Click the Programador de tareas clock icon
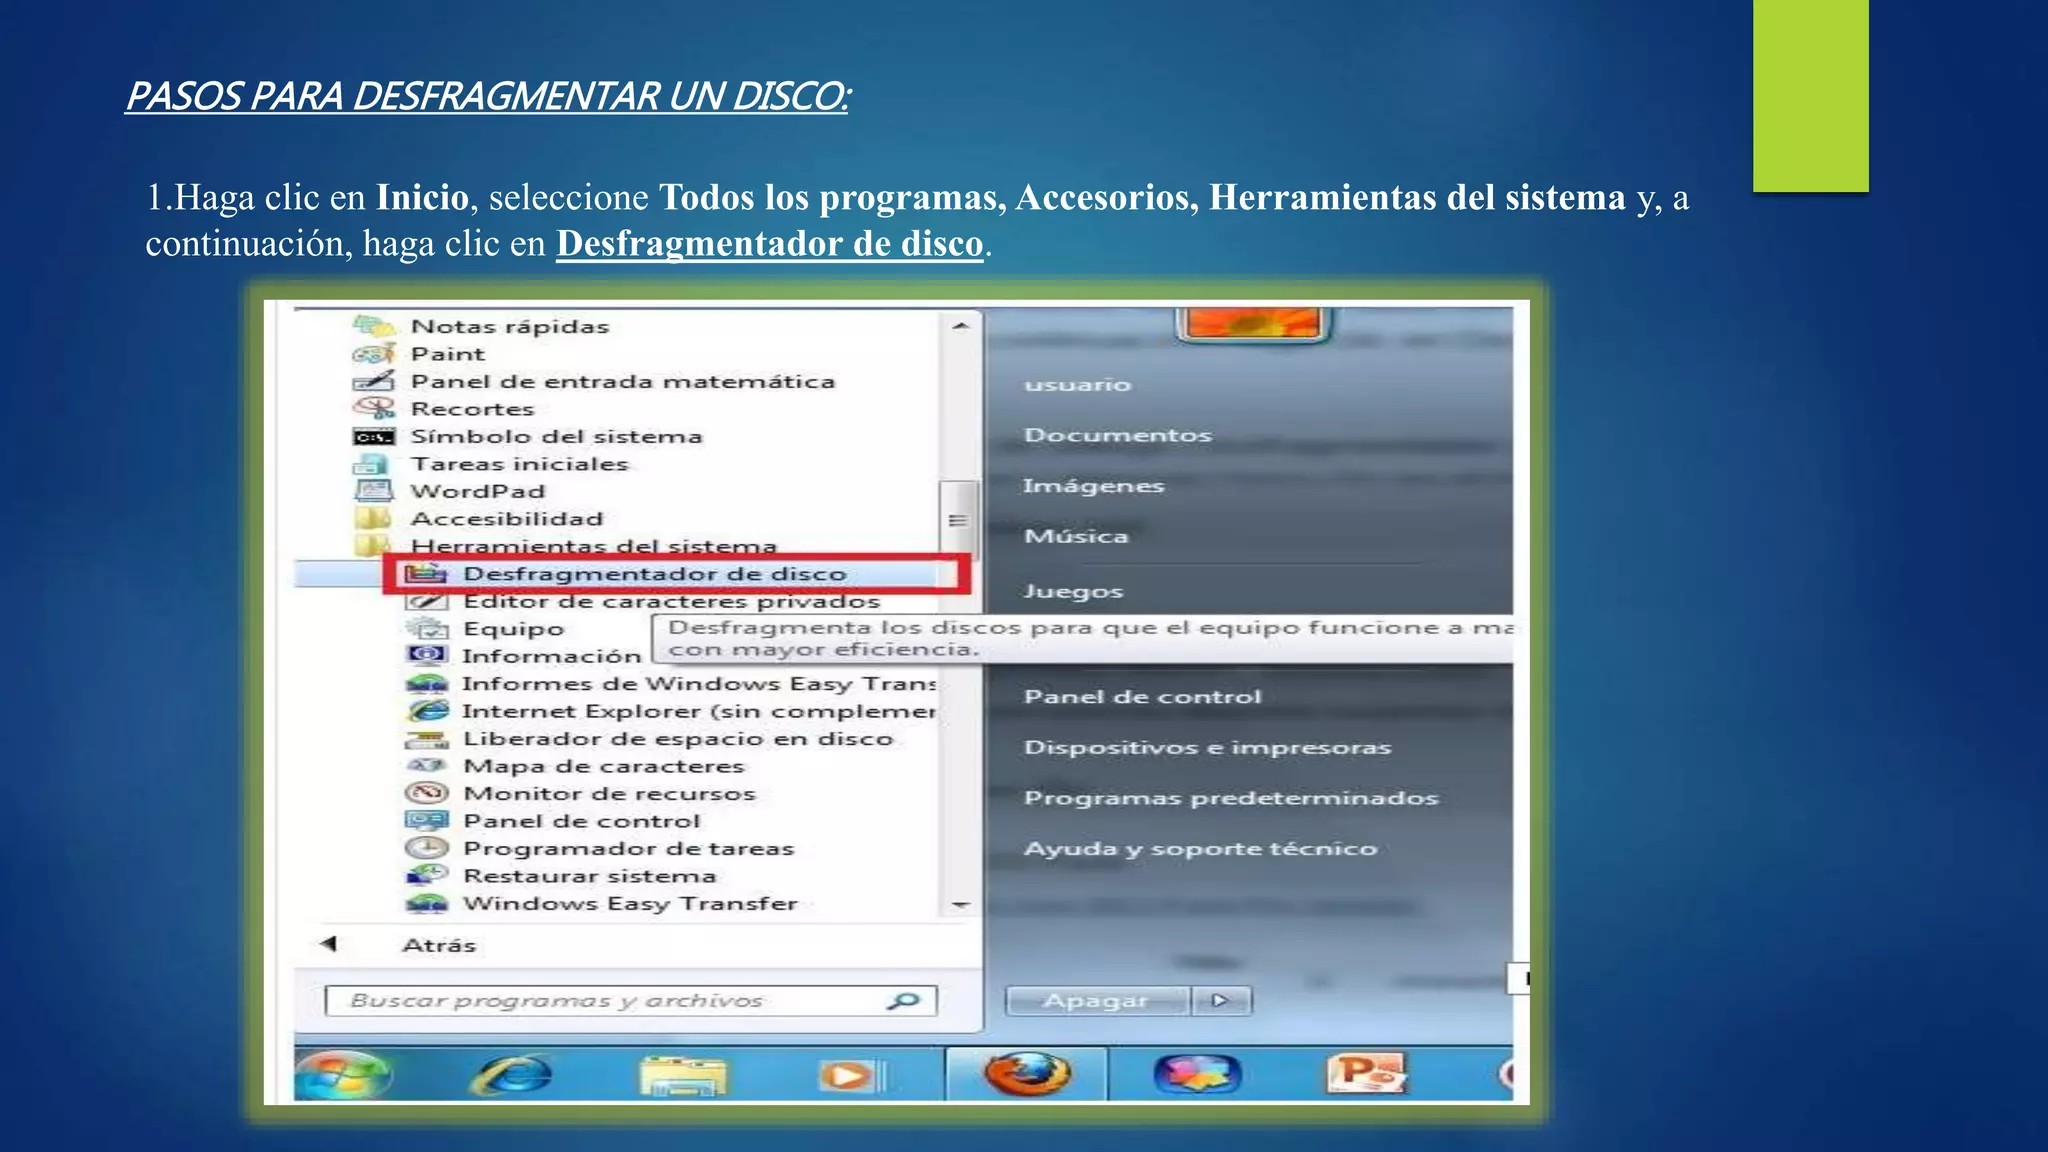This screenshot has height=1152, width=2048. (x=427, y=848)
